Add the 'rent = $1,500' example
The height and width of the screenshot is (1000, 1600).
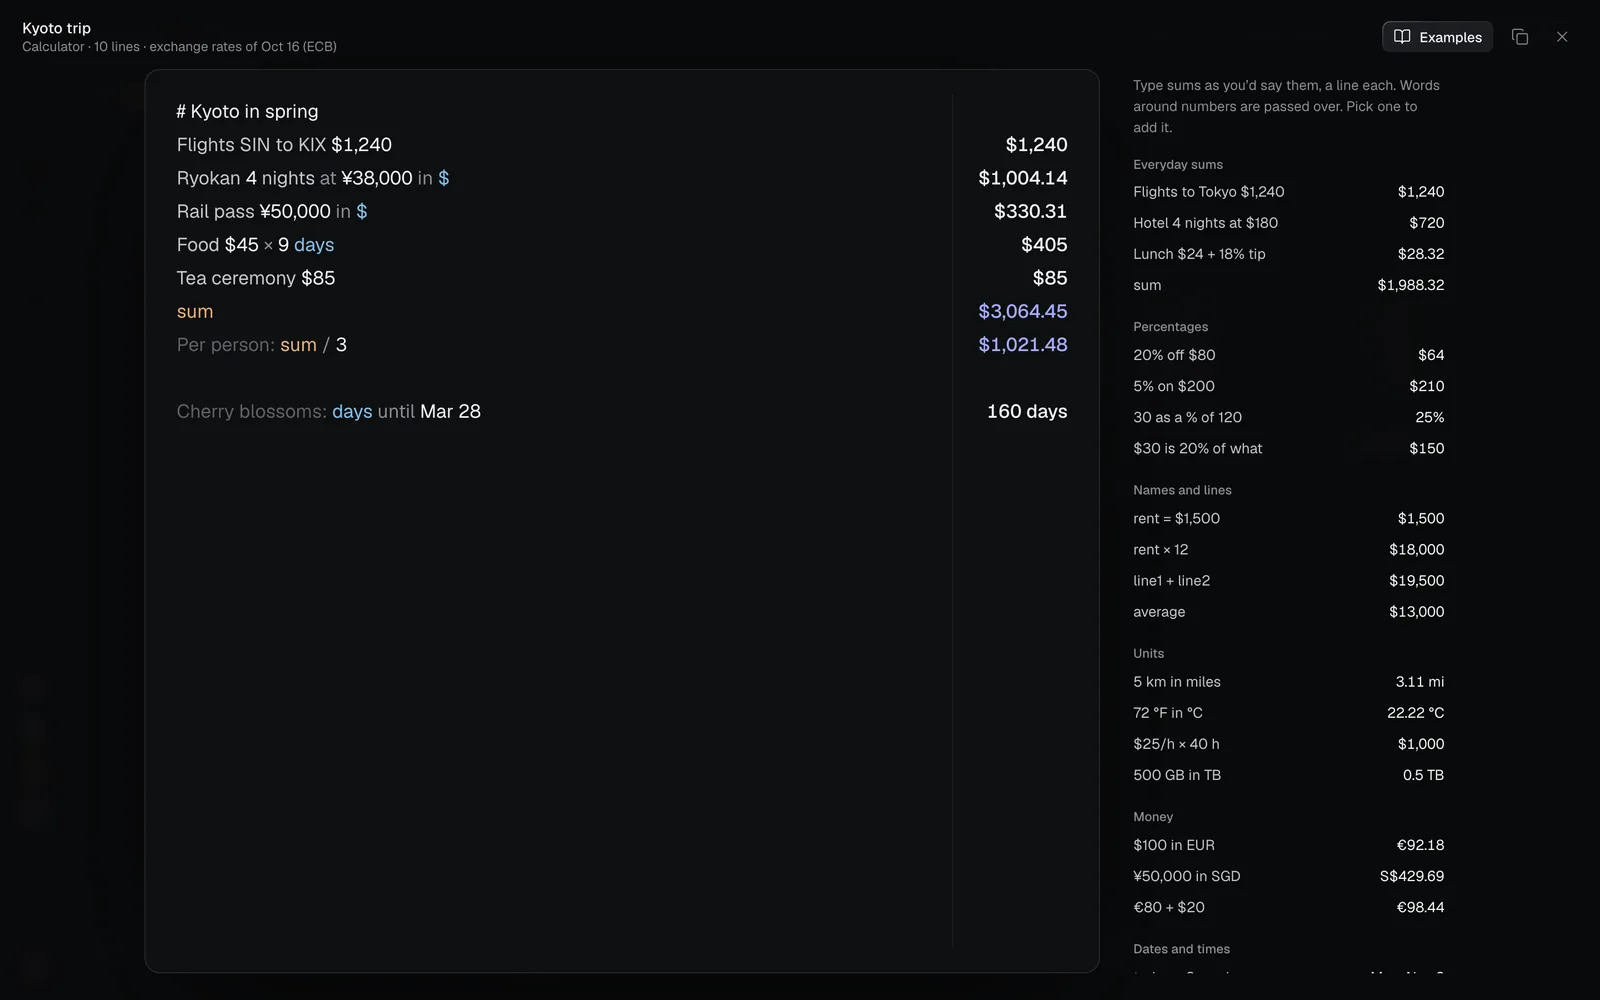(1289, 518)
